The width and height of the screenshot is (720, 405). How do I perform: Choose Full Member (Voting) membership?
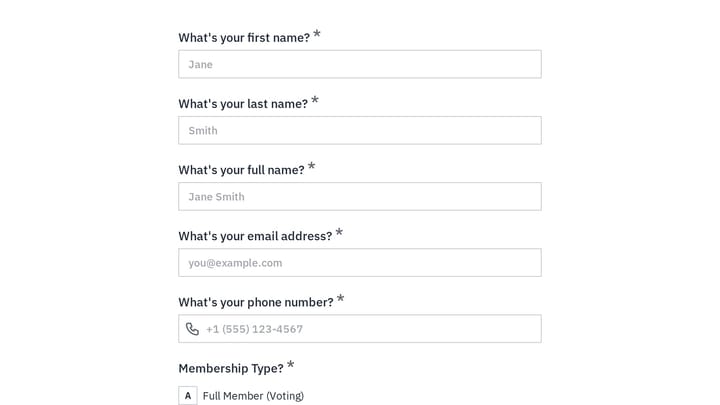pos(253,396)
